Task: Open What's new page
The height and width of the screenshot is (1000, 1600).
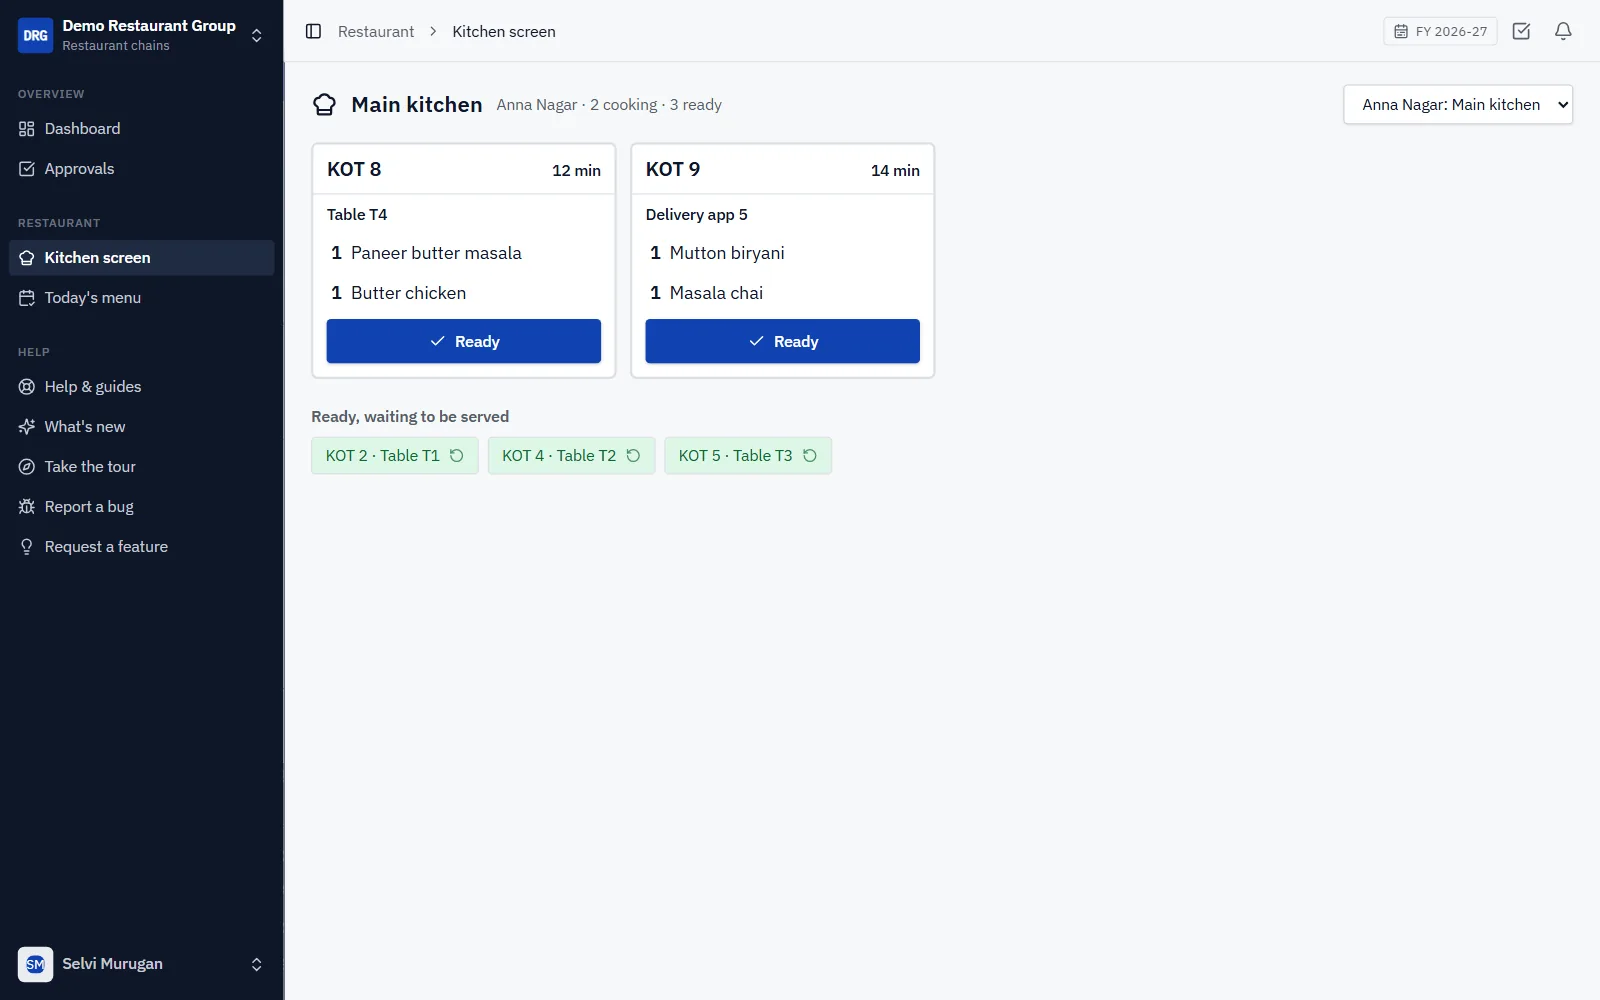Action: tap(141, 427)
